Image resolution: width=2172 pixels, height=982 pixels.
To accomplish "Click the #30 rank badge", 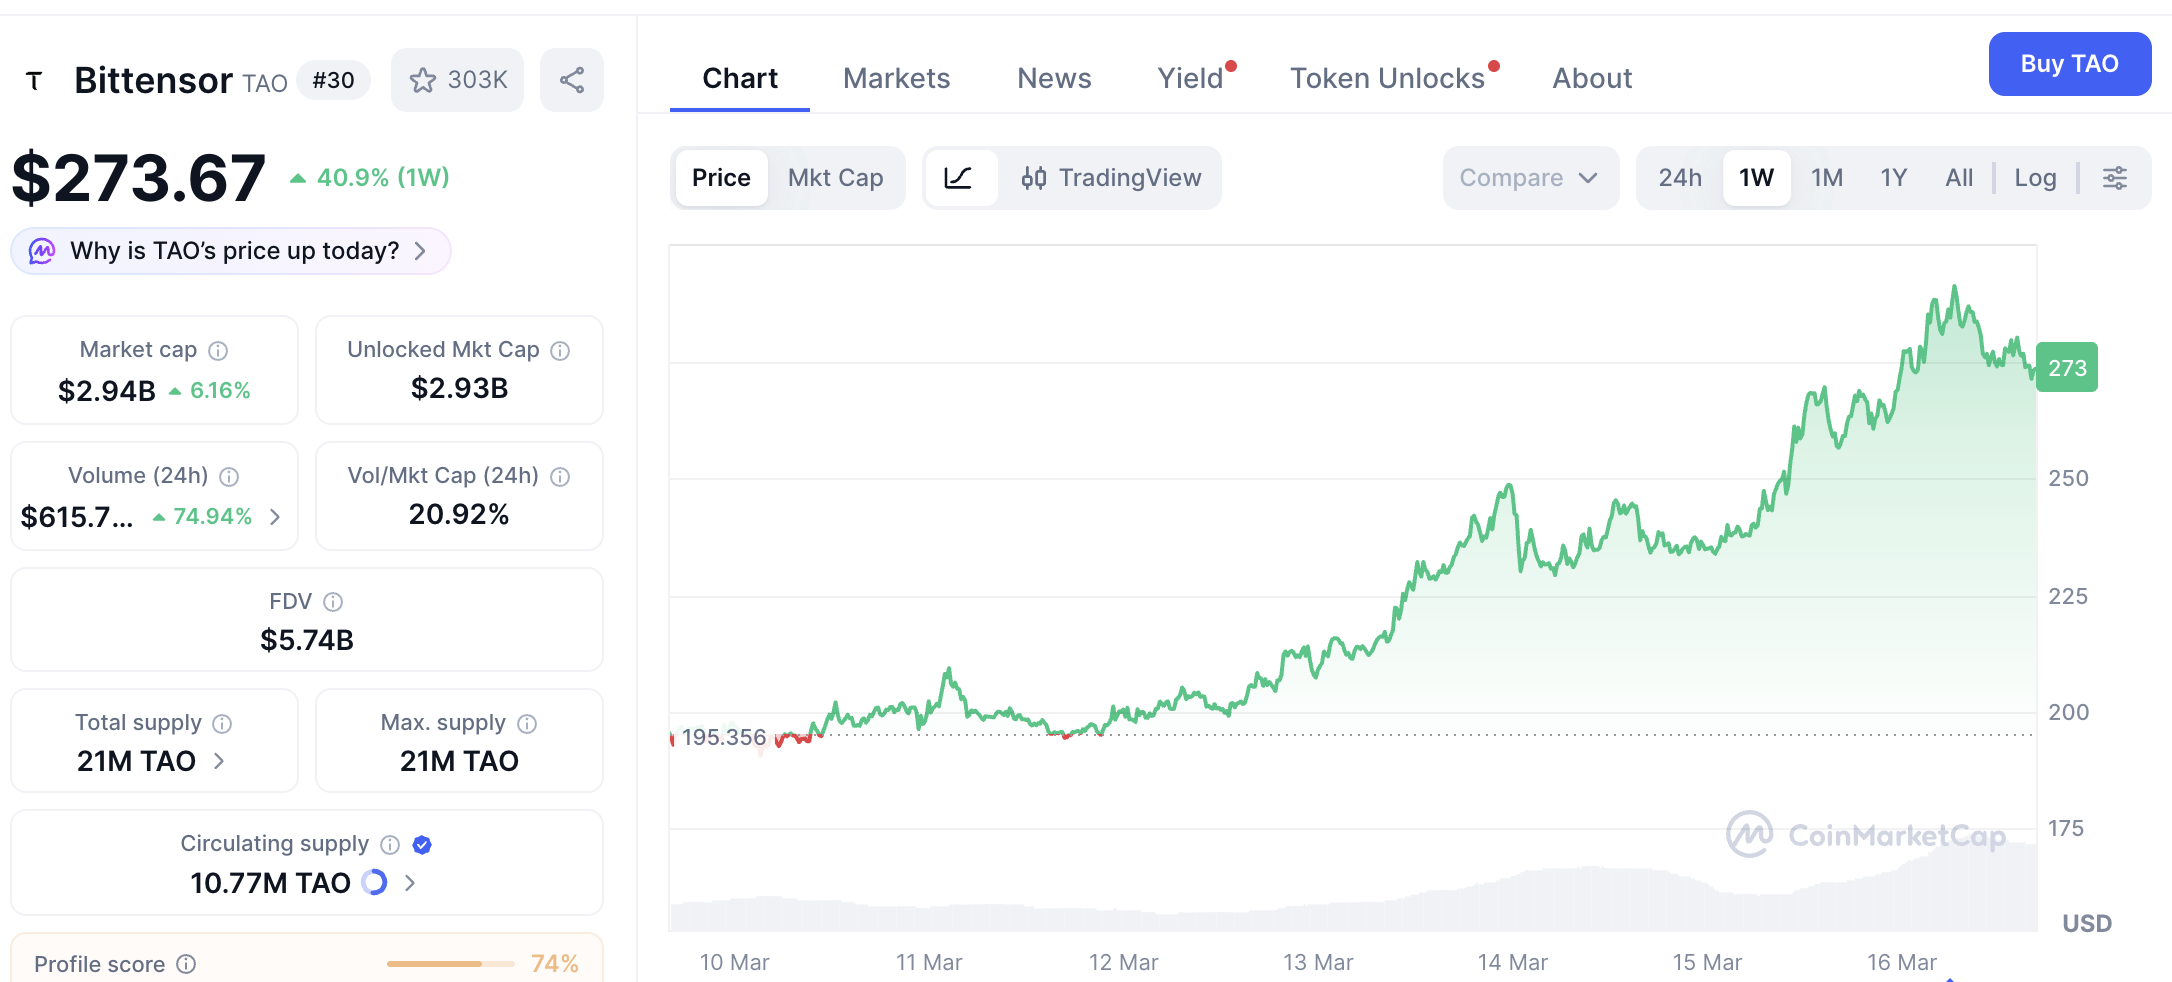I will [x=334, y=80].
